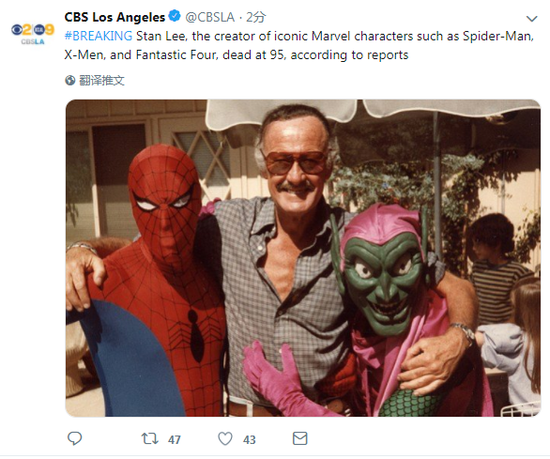550x459 pixels.
Task: Translate tweet via 翻译推文 link
Action: pos(102,80)
